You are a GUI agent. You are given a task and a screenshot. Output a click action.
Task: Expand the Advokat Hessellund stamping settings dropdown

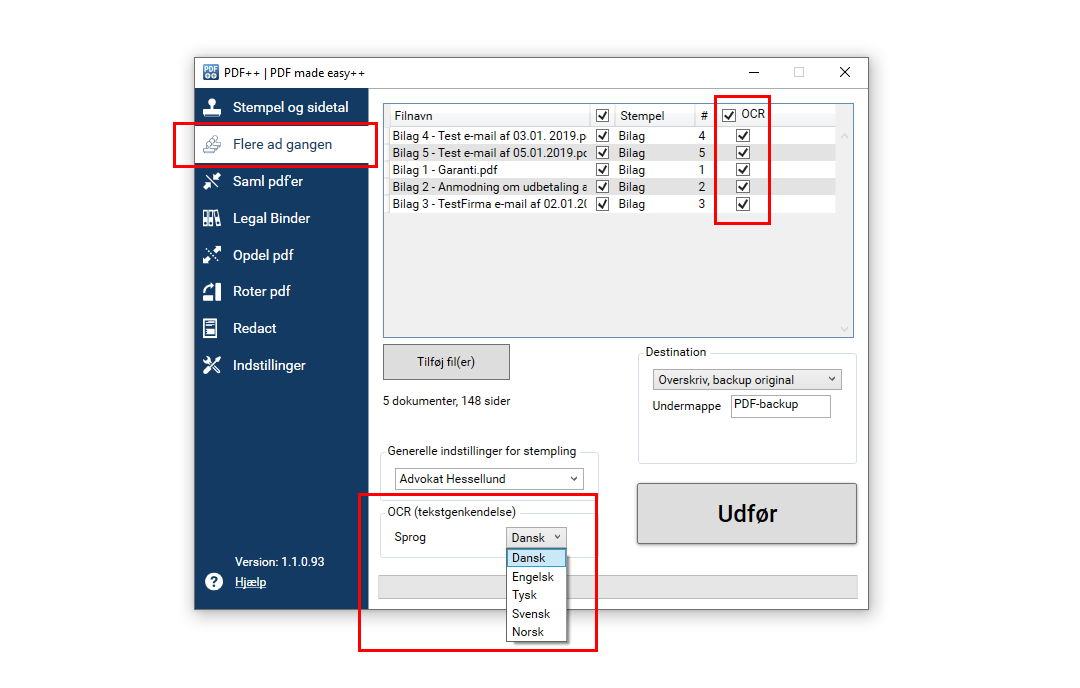(489, 479)
